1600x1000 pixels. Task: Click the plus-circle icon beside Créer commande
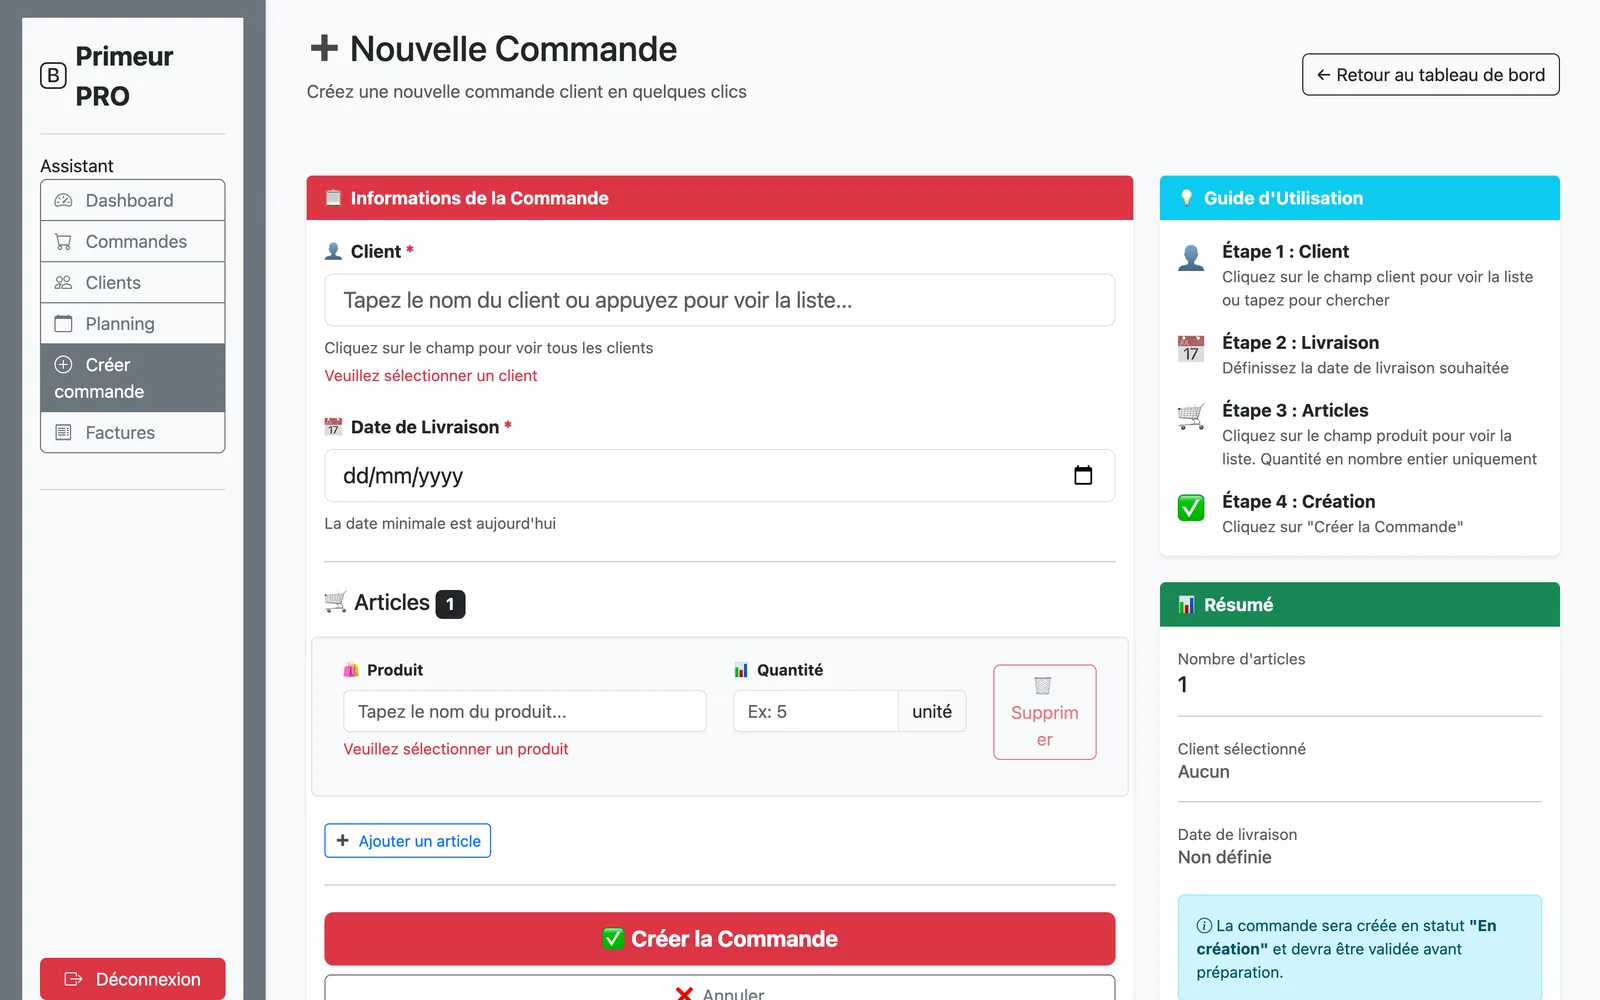coord(63,364)
